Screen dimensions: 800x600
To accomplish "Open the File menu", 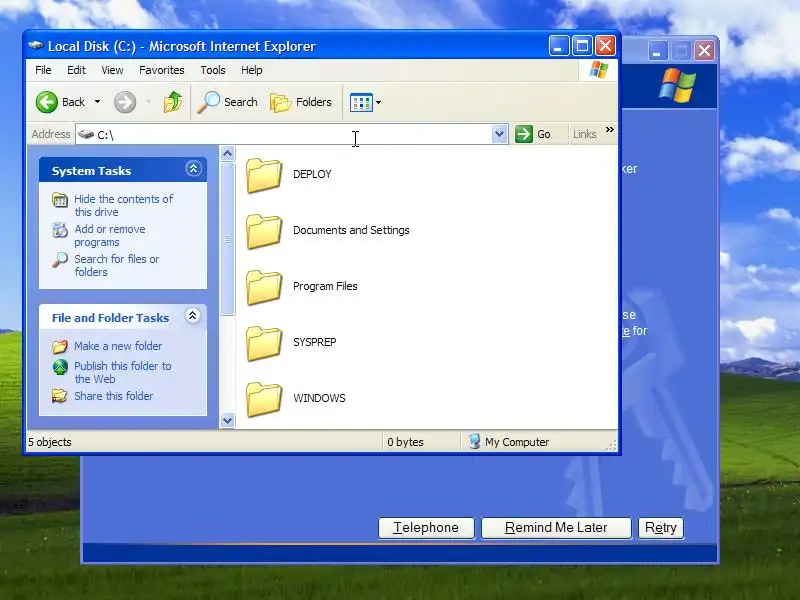I will click(43, 70).
